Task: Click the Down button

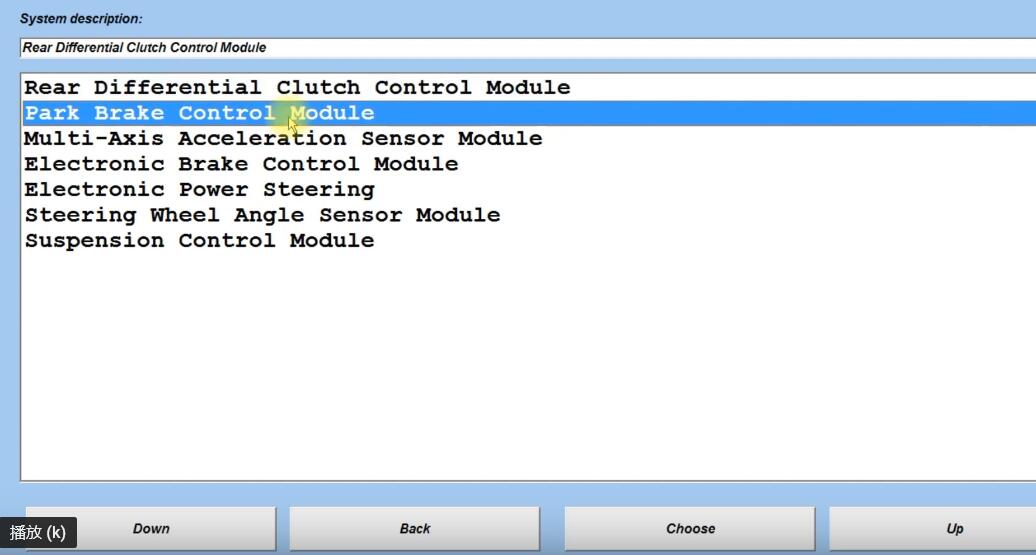Action: click(151, 529)
